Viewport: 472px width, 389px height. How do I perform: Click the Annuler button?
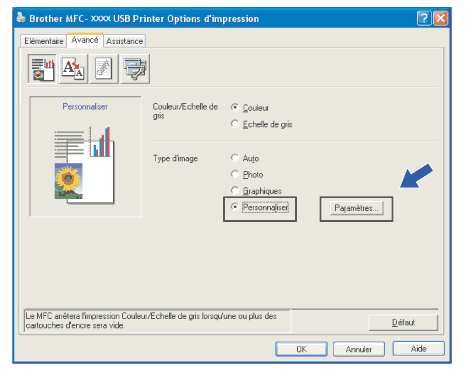click(359, 349)
